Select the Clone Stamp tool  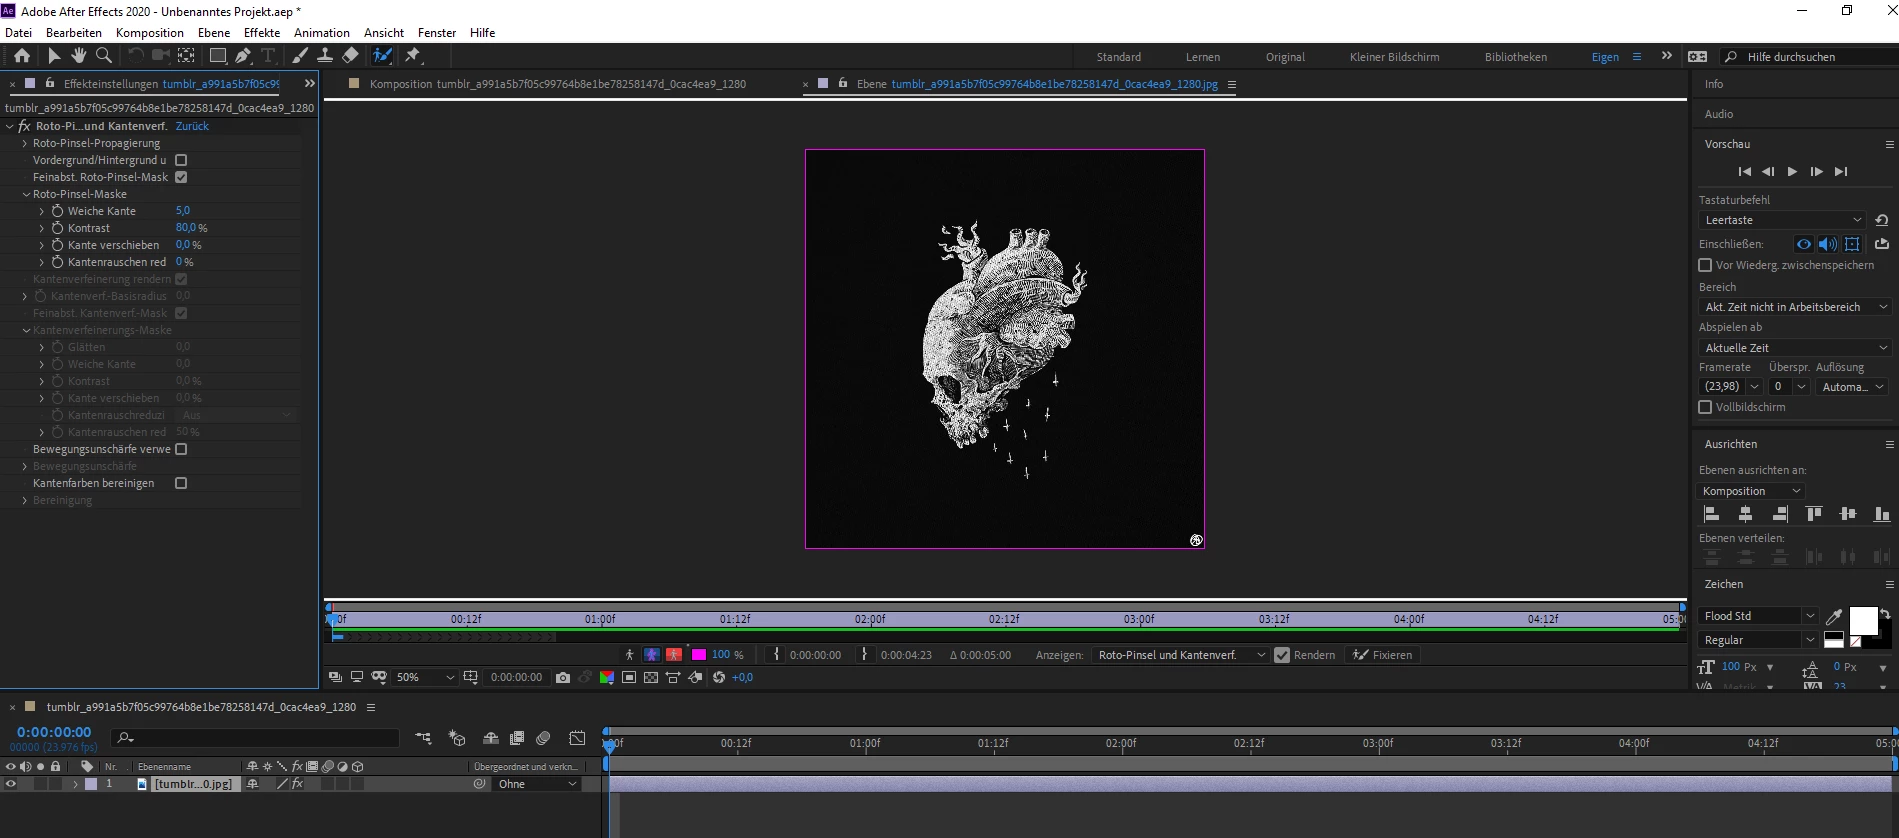coord(325,56)
